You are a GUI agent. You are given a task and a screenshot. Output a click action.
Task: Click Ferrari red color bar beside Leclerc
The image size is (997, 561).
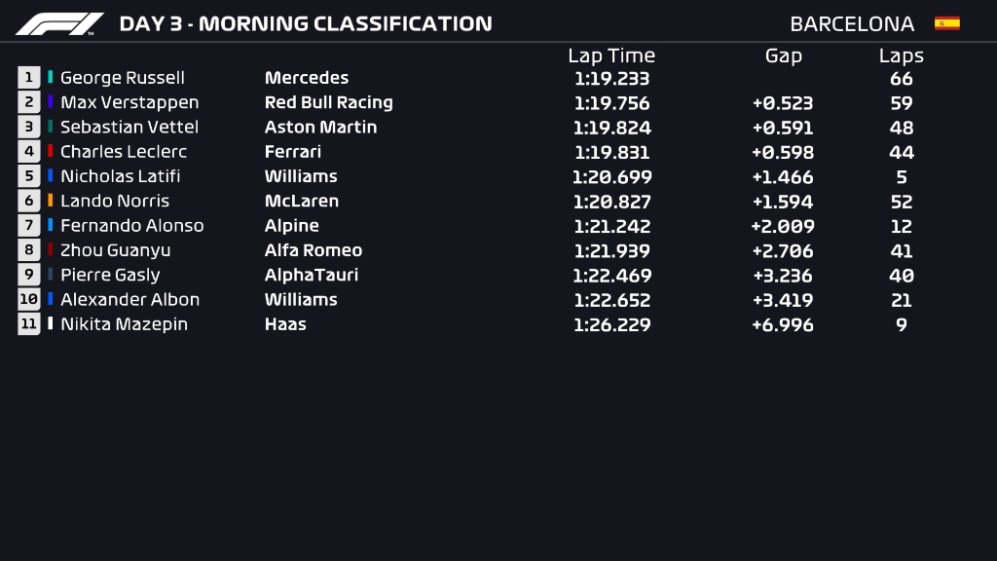[x=50, y=152]
